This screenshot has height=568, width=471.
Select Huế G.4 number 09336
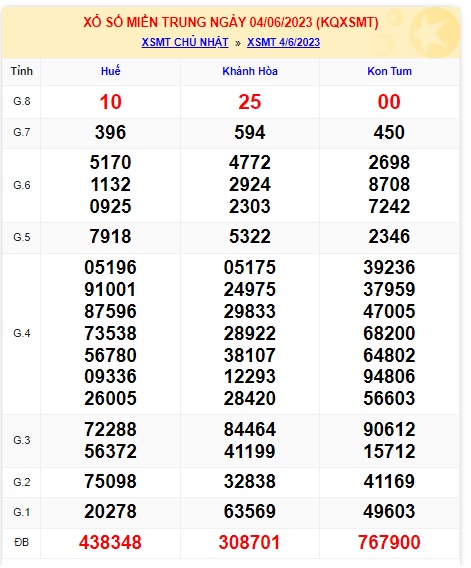(111, 376)
